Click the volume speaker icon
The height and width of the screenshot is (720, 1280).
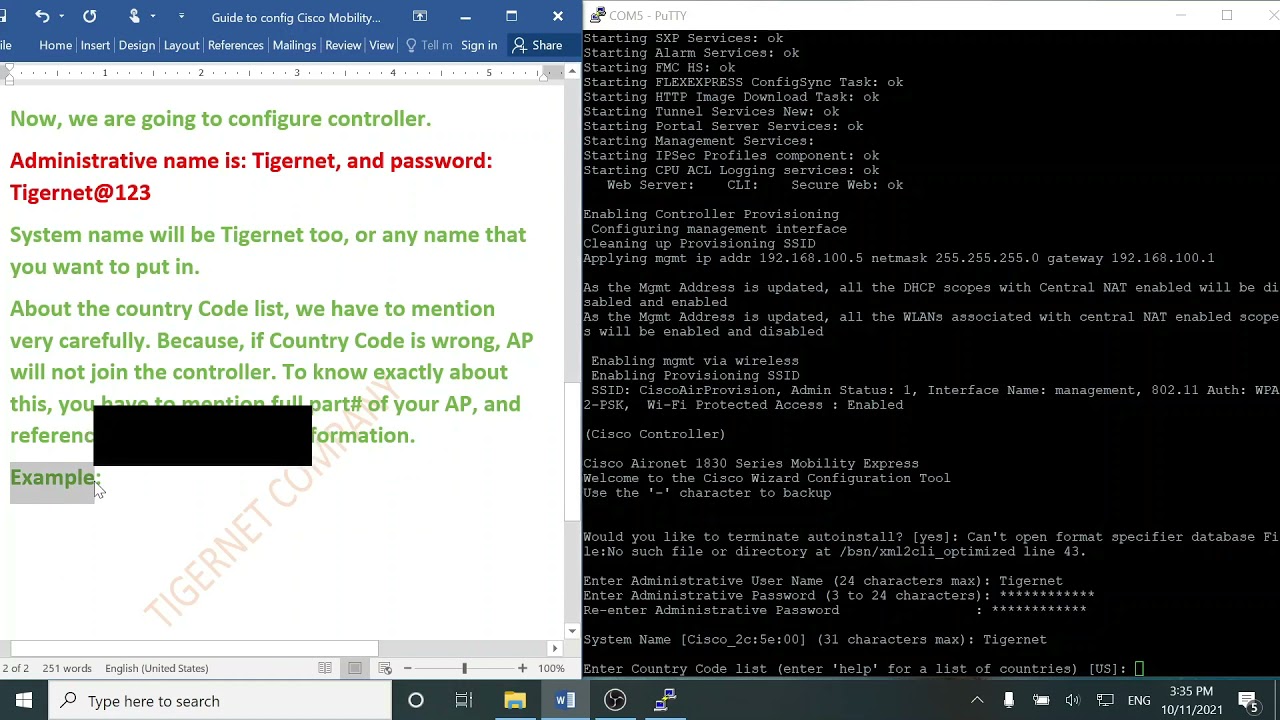pyautogui.click(x=1073, y=701)
